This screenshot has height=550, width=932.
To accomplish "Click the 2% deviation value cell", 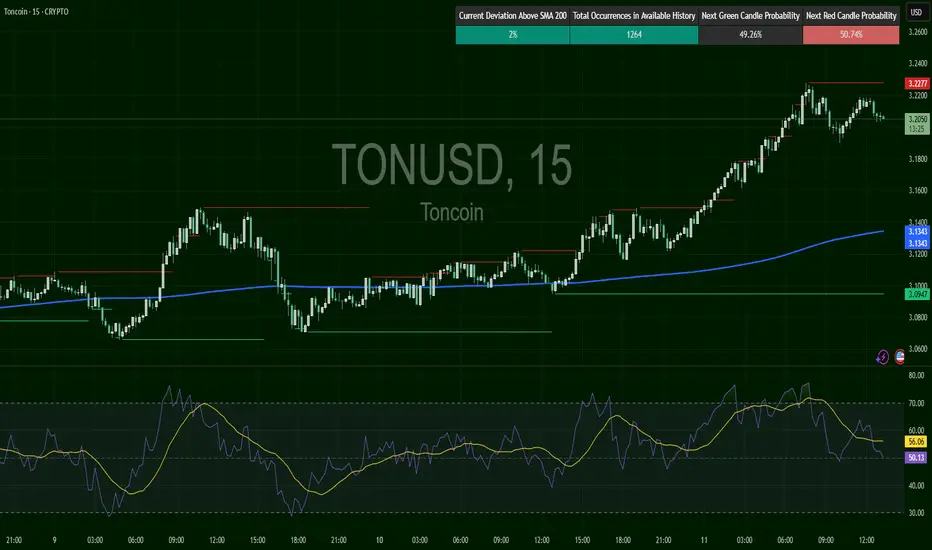I will [512, 34].
